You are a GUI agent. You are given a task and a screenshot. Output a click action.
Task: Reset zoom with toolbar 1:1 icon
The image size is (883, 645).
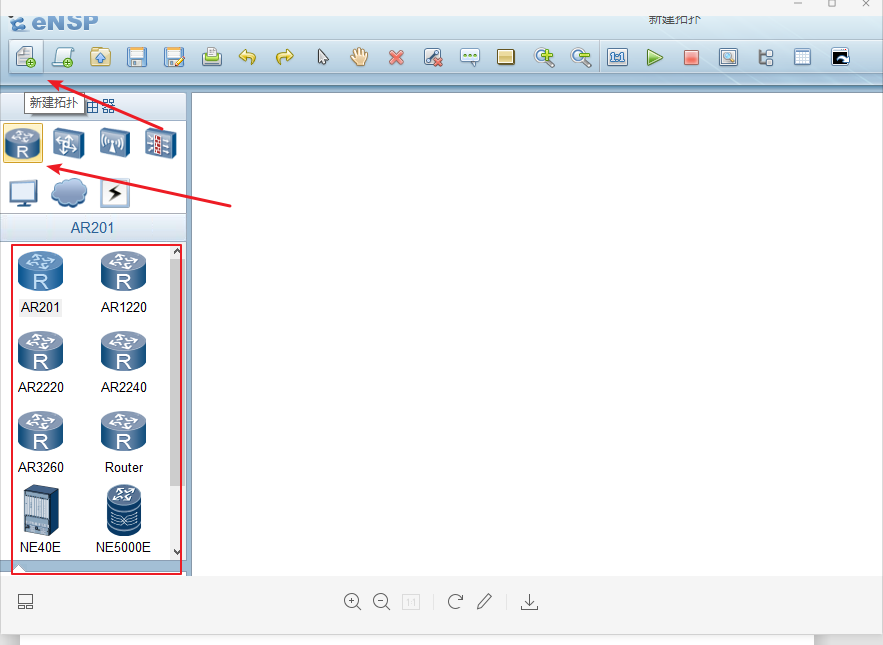click(x=617, y=57)
